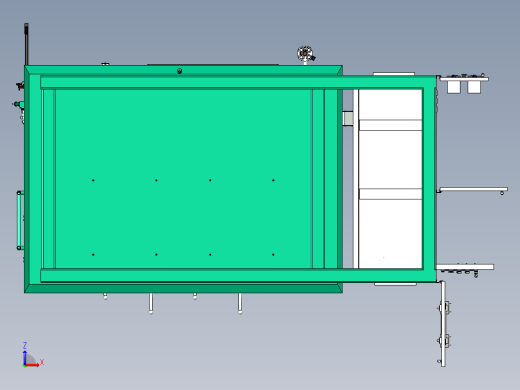Select the white tray panel beside the chamber

390,179
